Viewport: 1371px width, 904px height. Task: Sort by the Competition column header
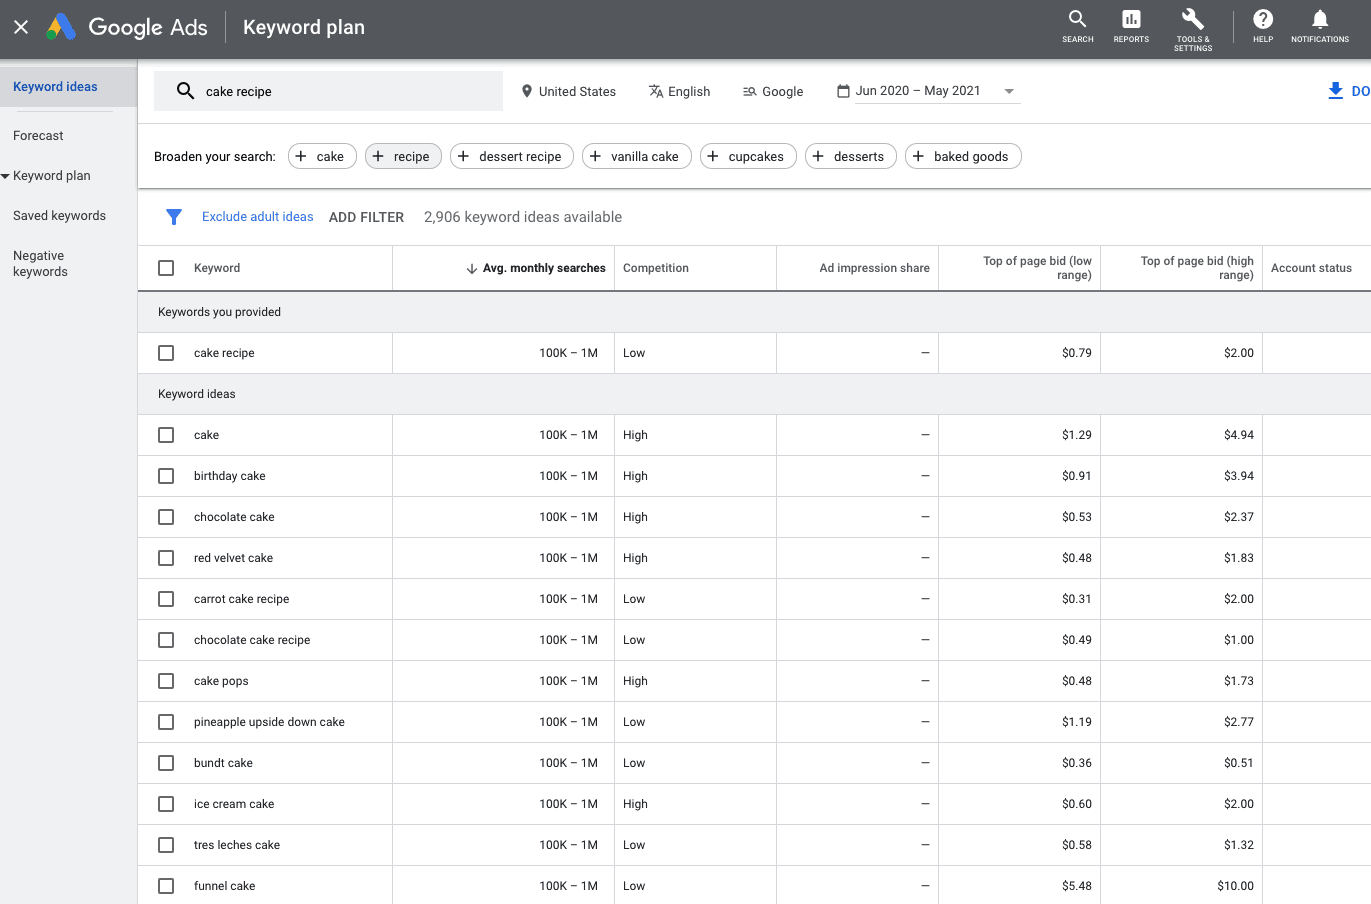(656, 268)
